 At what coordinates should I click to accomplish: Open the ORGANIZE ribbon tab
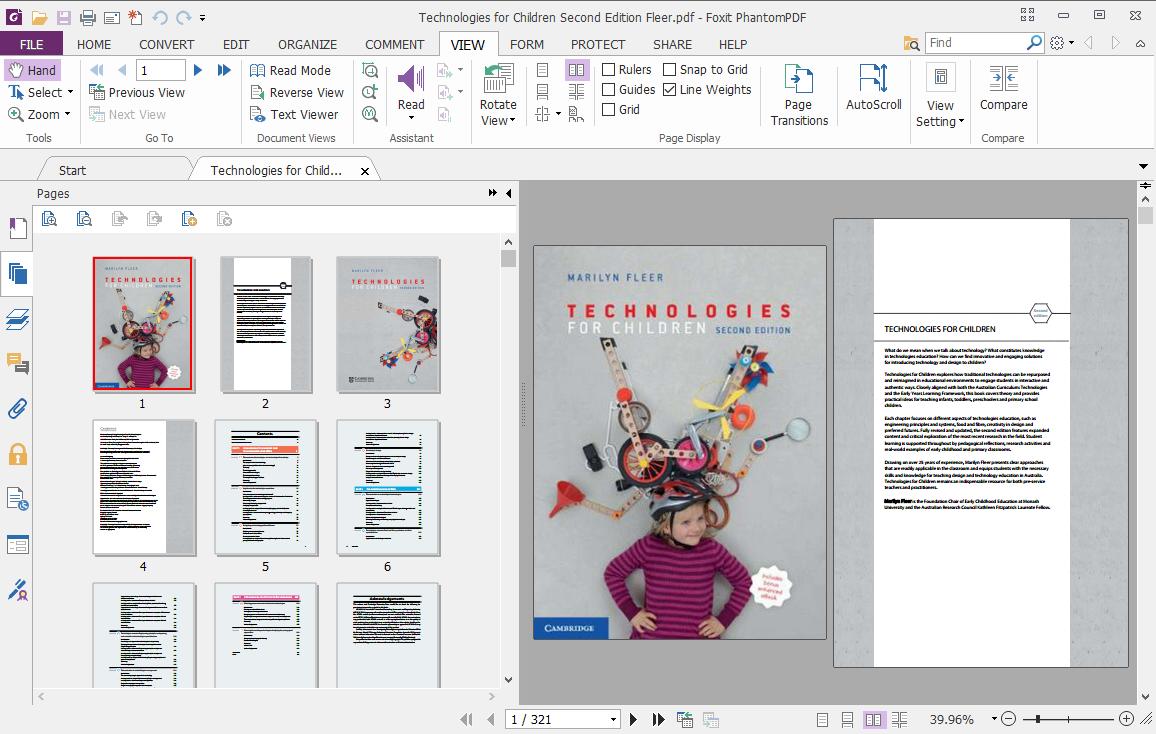[307, 44]
